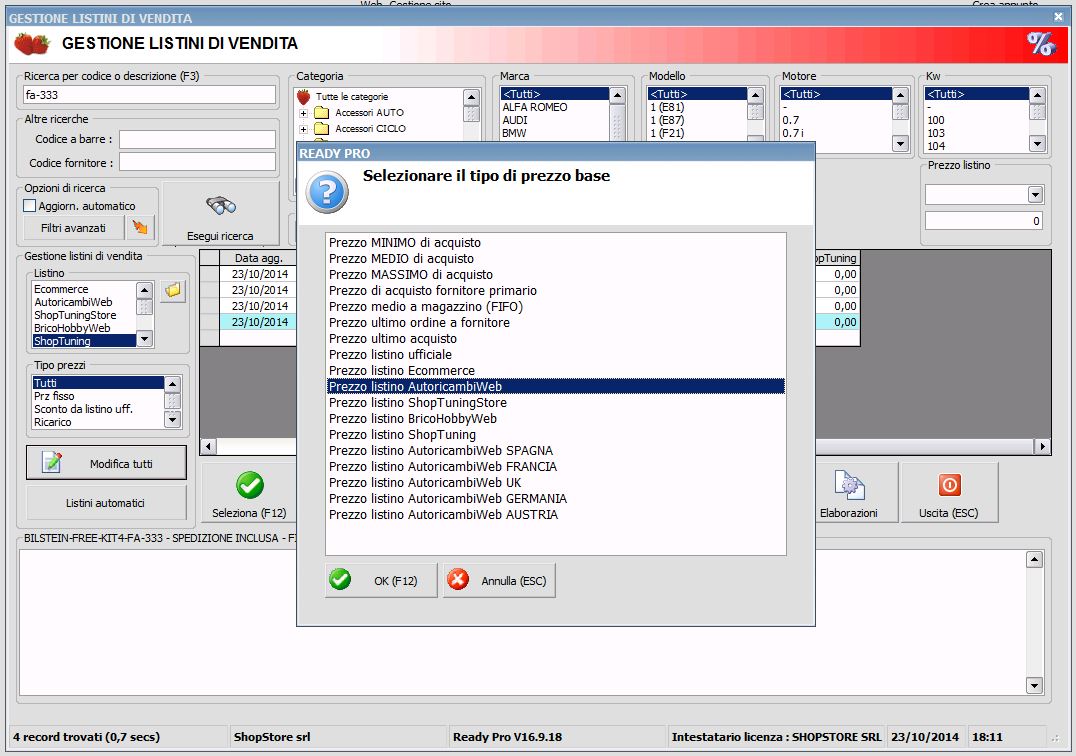Click down arrow of Tipo prezzi list
1076x756 pixels.
[x=173, y=419]
